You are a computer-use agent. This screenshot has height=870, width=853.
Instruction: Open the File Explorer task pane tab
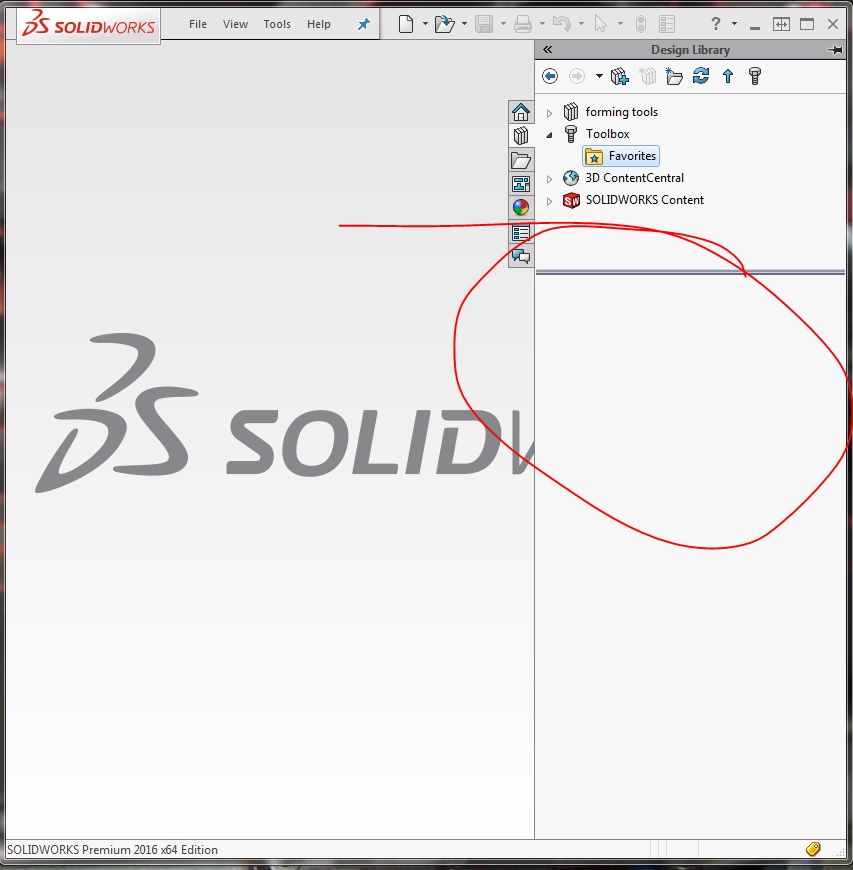click(521, 160)
